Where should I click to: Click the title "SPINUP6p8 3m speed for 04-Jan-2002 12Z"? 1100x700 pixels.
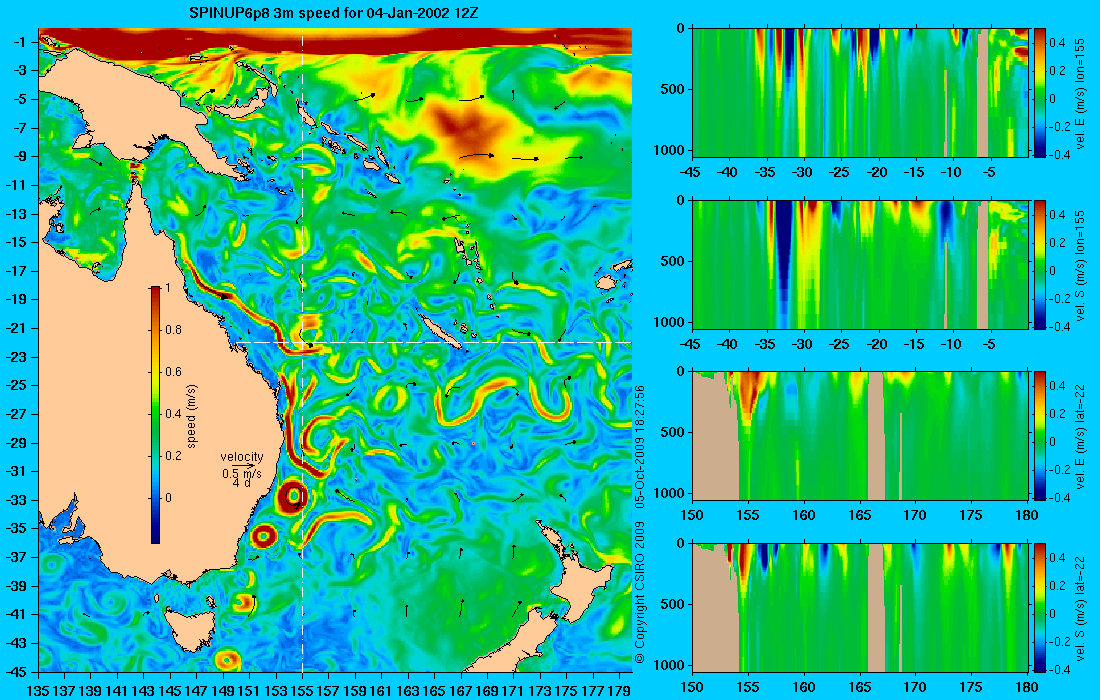(x=333, y=13)
